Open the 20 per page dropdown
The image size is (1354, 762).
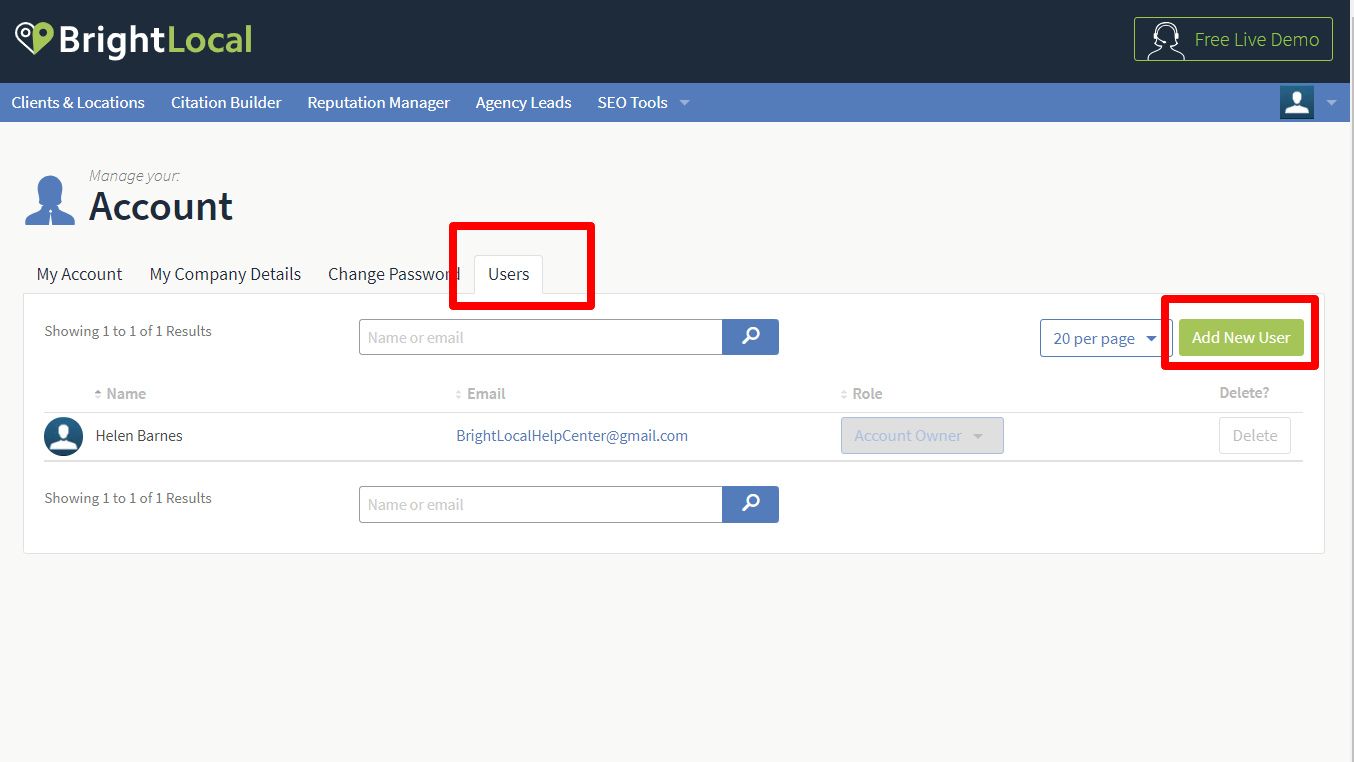pos(1106,338)
